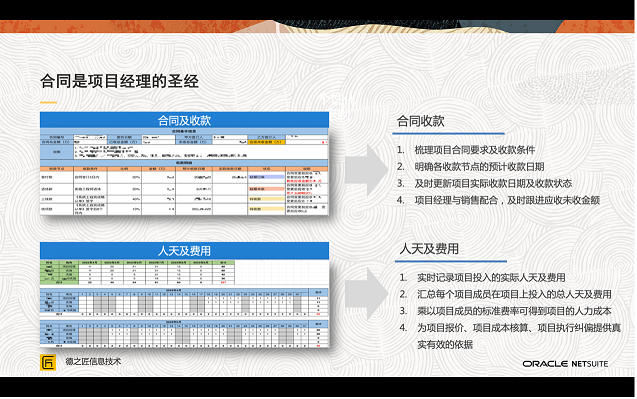Select list item 梳理项目合同要求及收款条件
This screenshot has width=637, height=399.
[474, 150]
